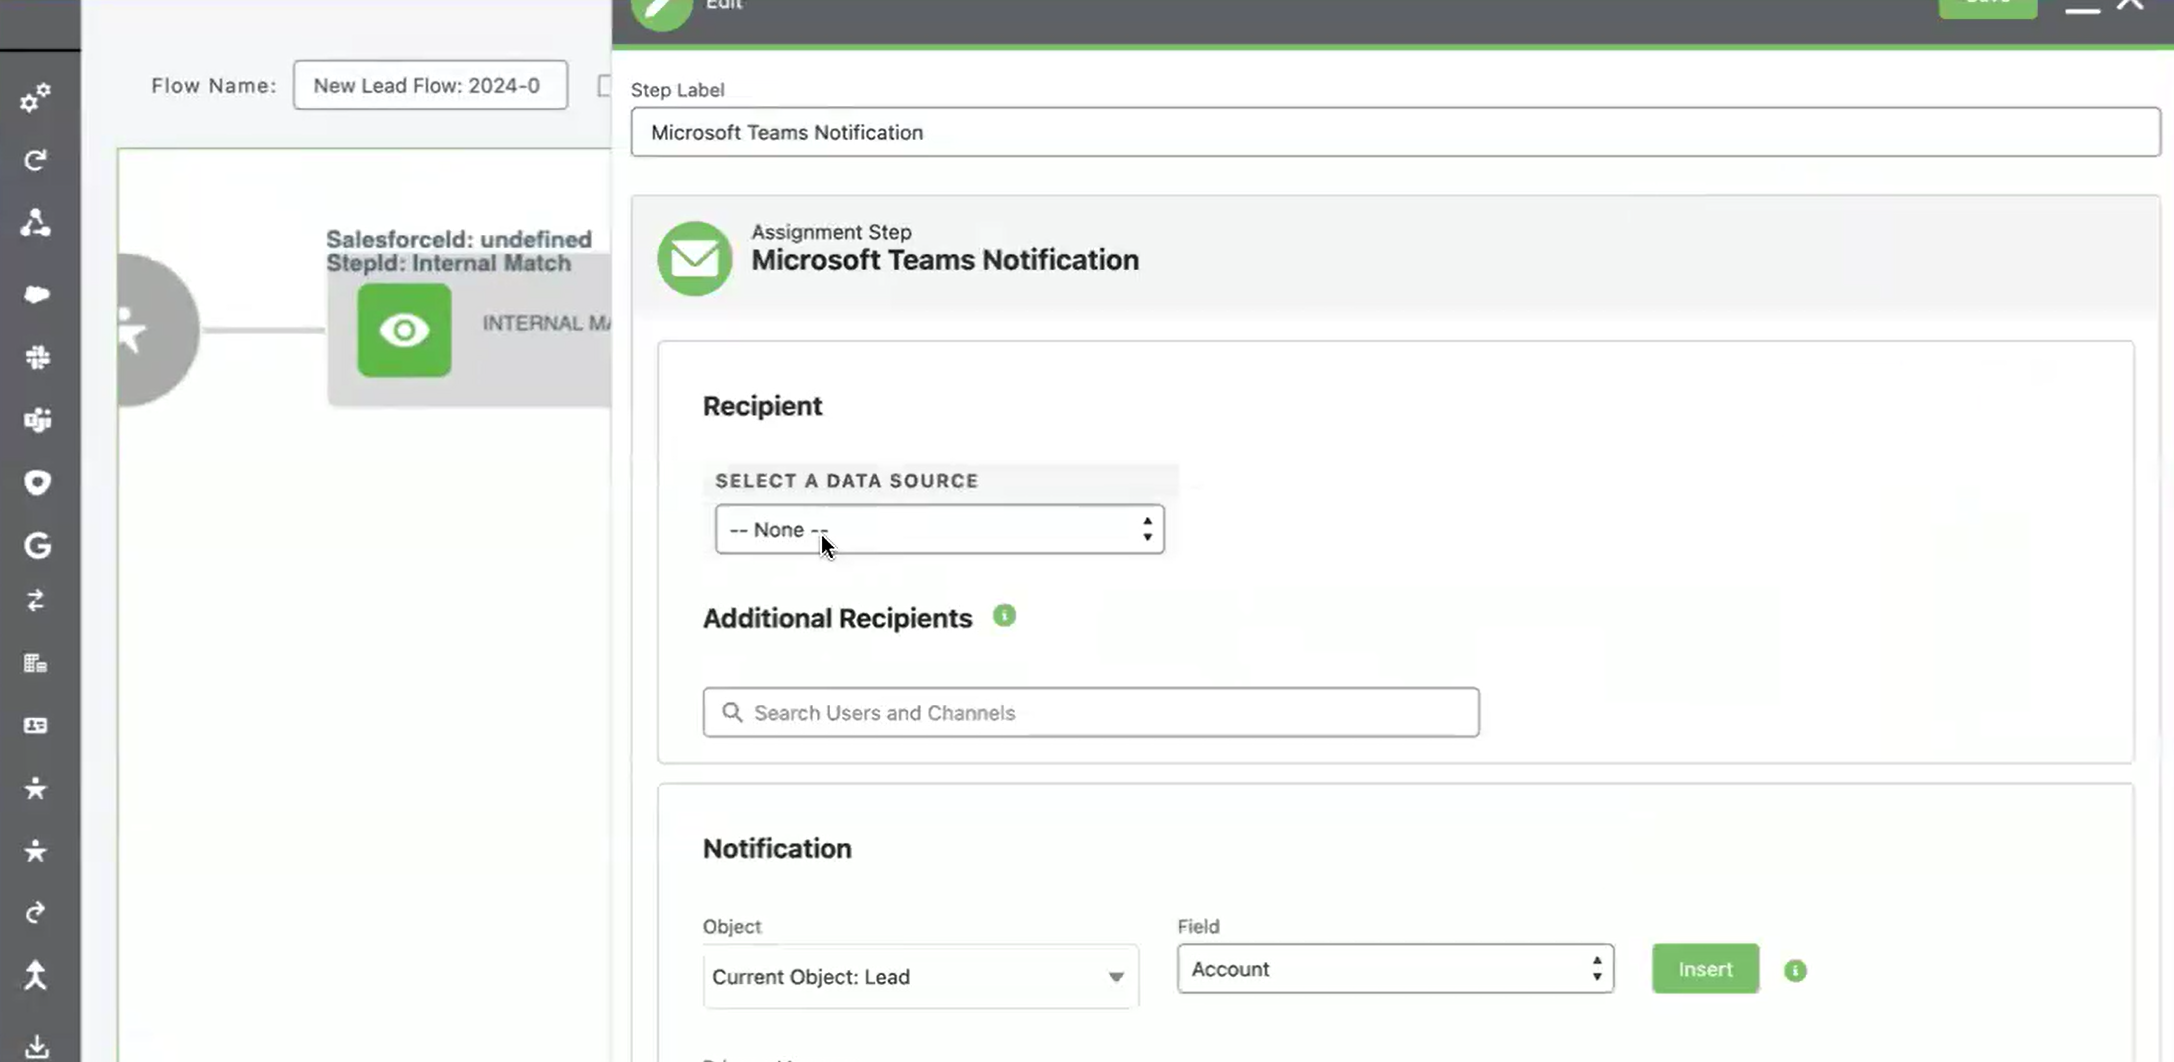Open the building icon in sidebar
The image size is (2174, 1062).
36,663
